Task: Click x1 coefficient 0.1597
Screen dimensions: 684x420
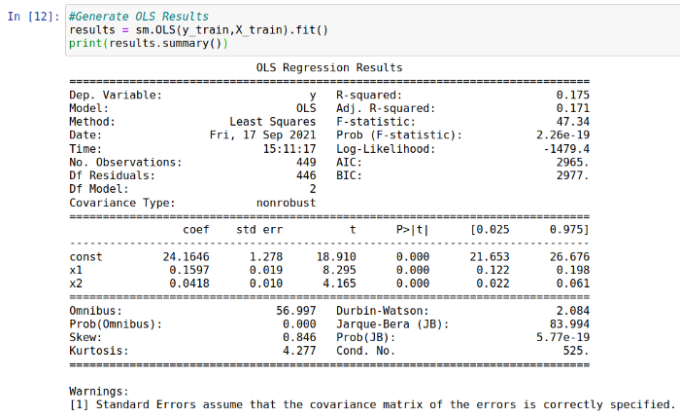Action: 189,270
